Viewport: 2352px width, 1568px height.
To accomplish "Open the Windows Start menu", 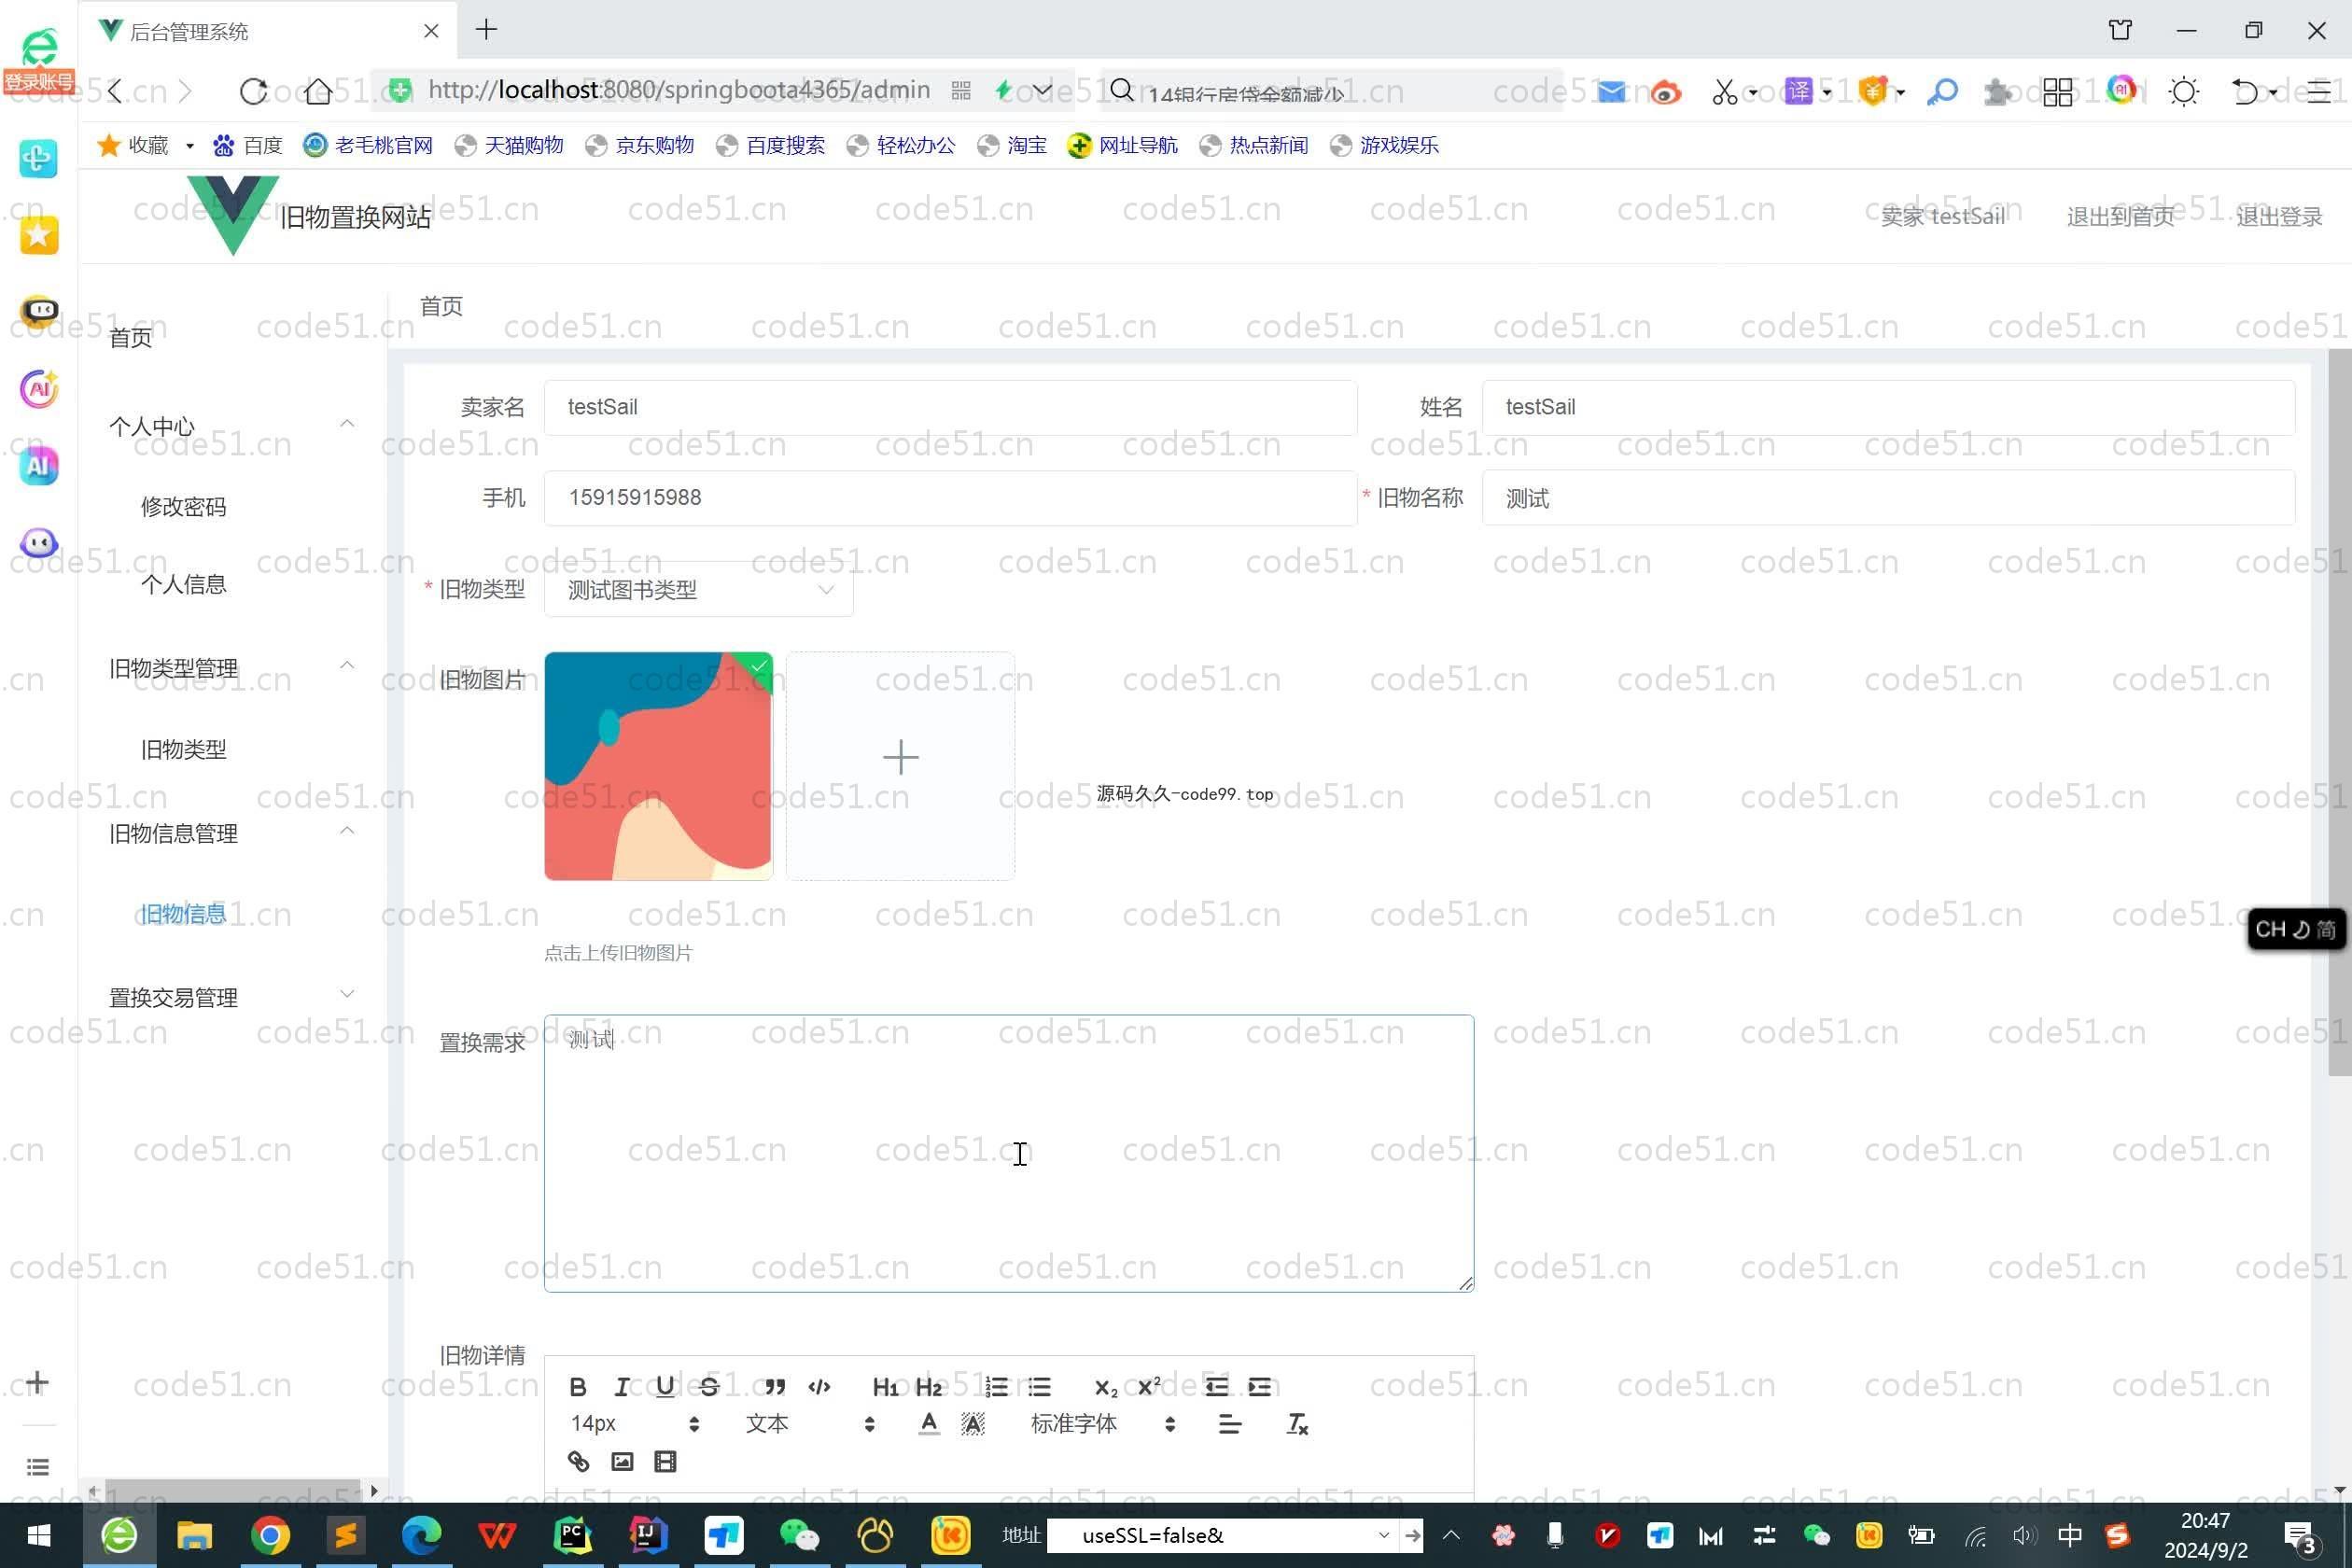I will 39,1535.
